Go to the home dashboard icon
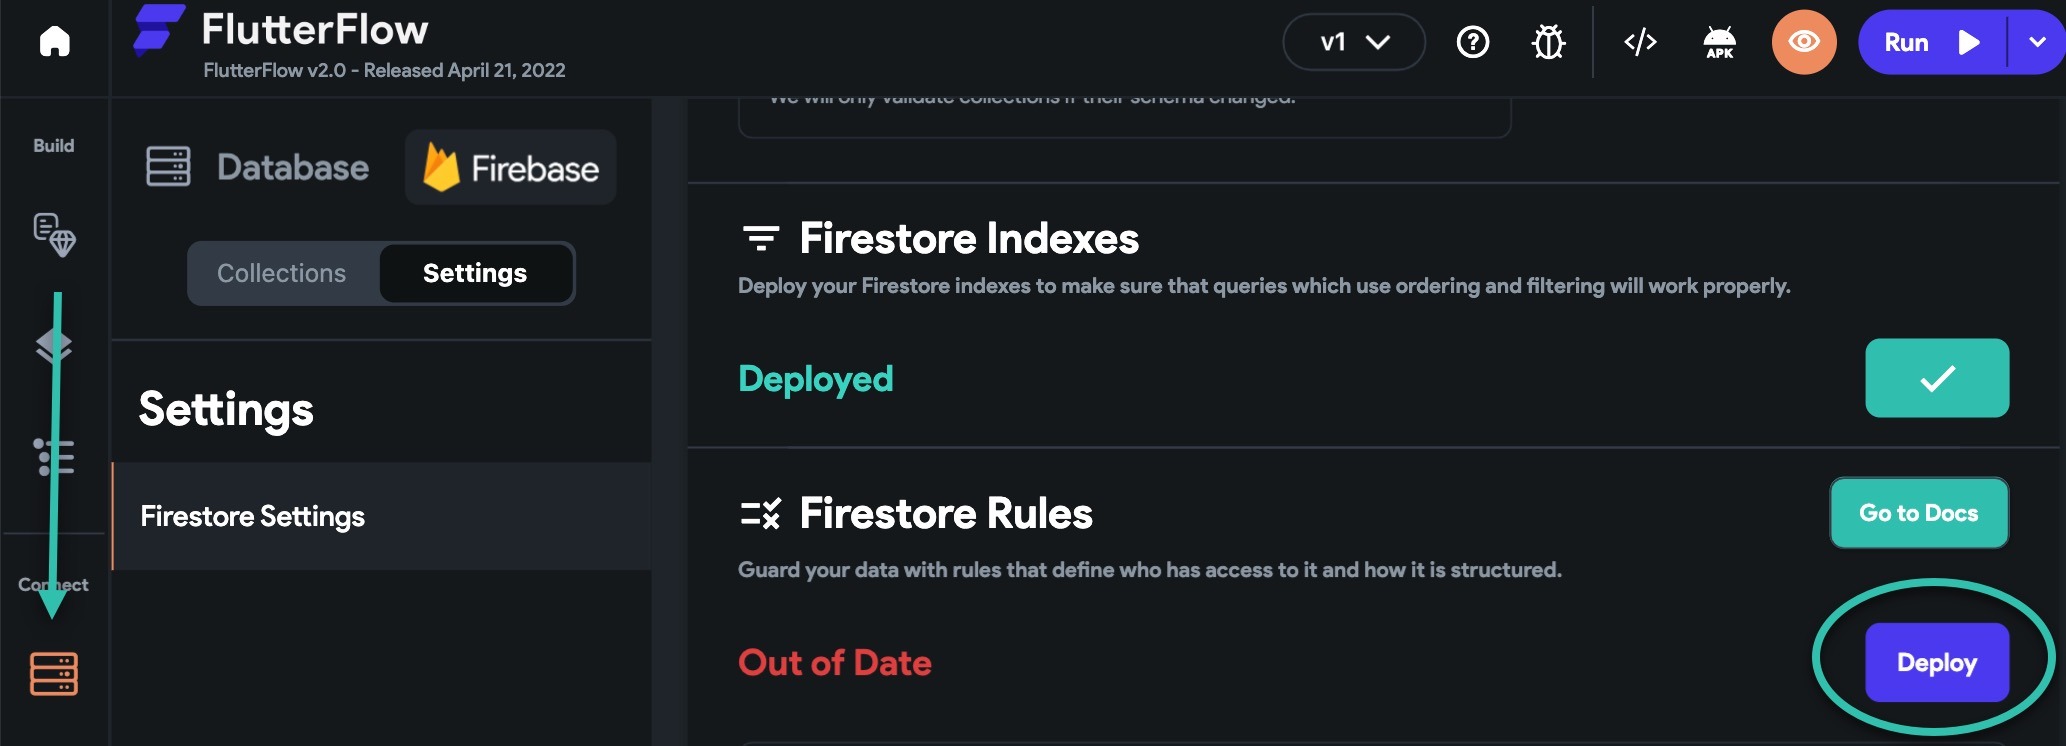This screenshot has height=746, width=2066. 54,41
